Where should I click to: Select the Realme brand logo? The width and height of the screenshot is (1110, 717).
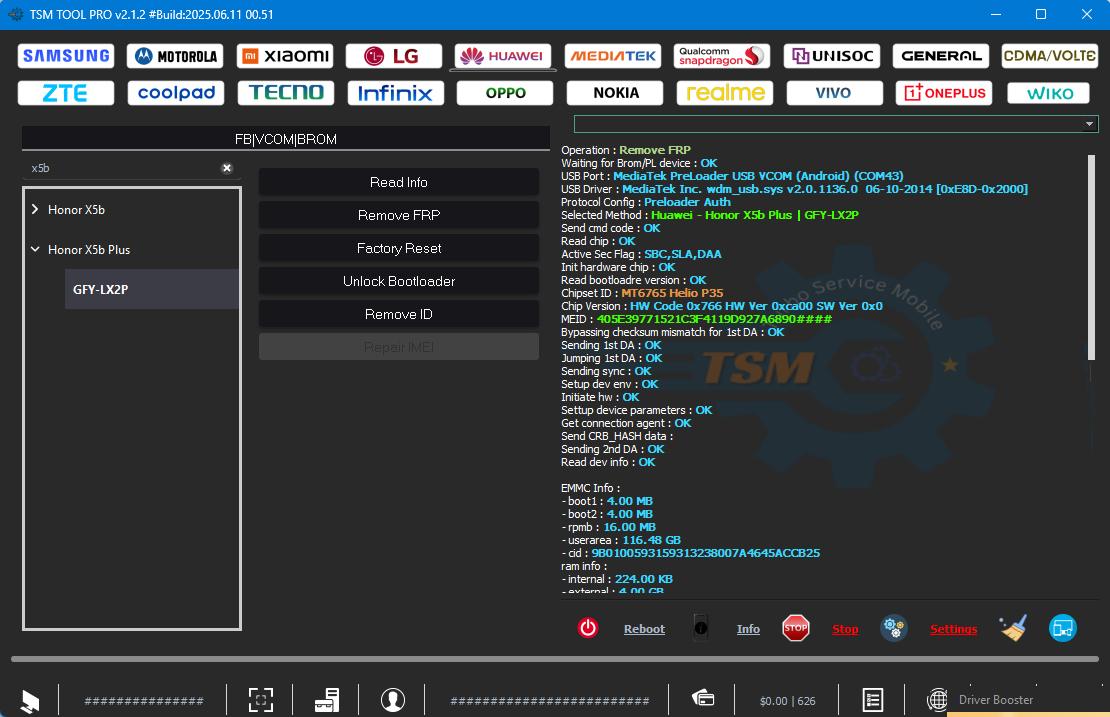pyautogui.click(x=725, y=93)
